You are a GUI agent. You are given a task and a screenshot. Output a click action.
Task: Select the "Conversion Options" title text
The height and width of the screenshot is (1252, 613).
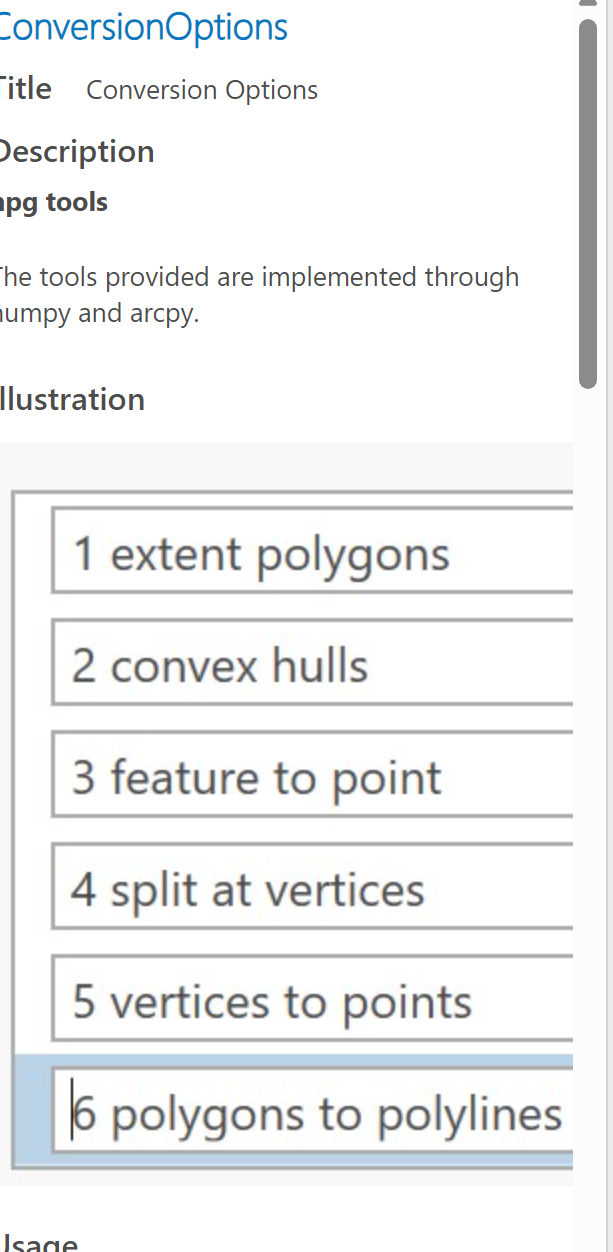click(x=201, y=89)
